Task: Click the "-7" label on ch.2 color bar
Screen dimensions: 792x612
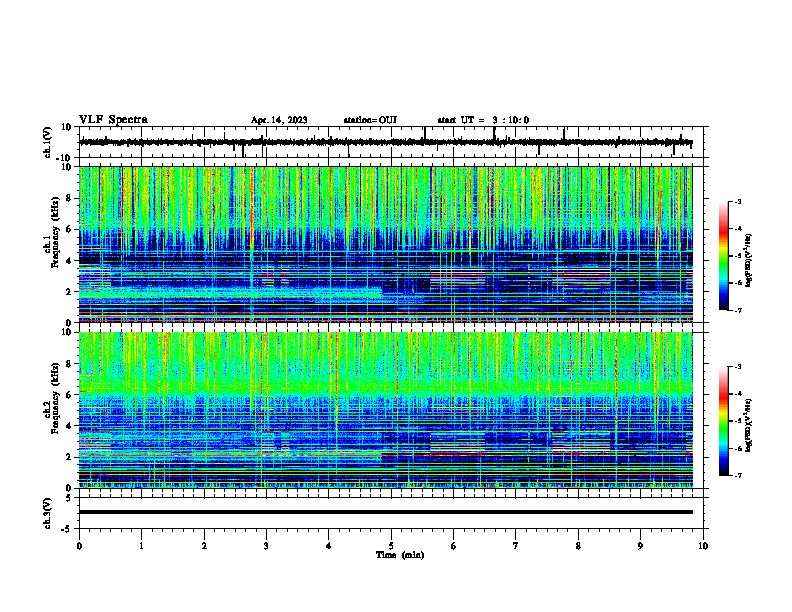Action: click(737, 475)
